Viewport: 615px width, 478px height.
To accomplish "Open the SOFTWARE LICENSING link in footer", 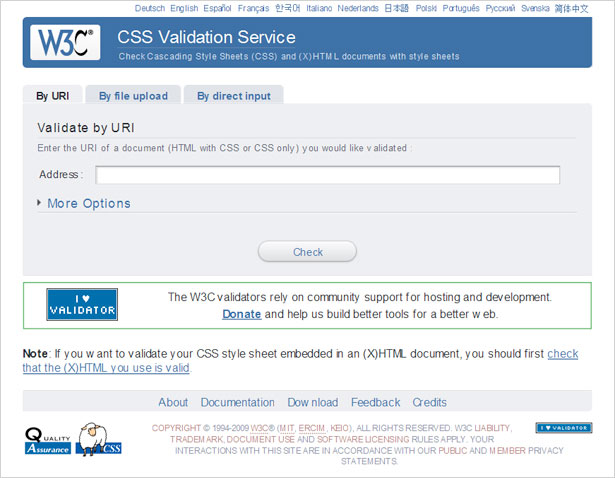I will (363, 439).
